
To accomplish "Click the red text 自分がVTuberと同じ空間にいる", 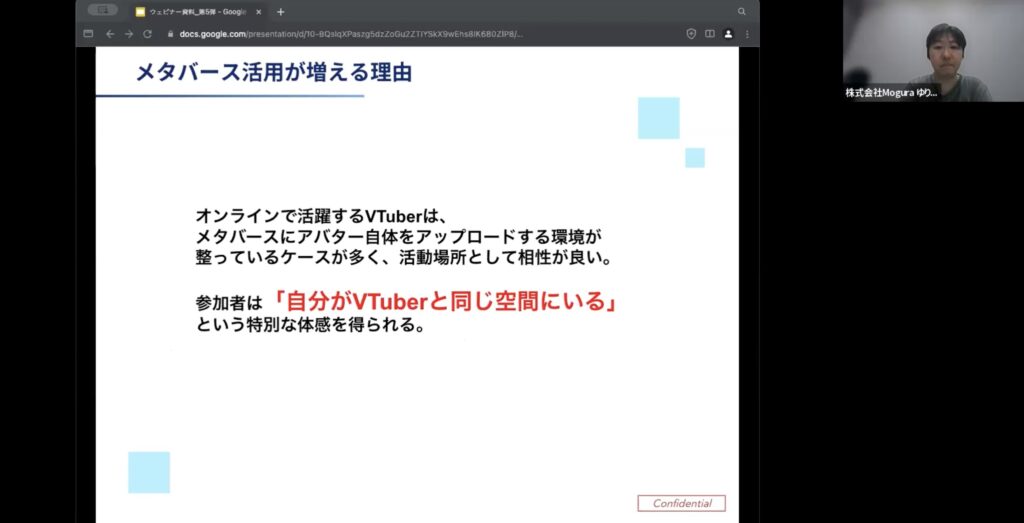I will 445,302.
